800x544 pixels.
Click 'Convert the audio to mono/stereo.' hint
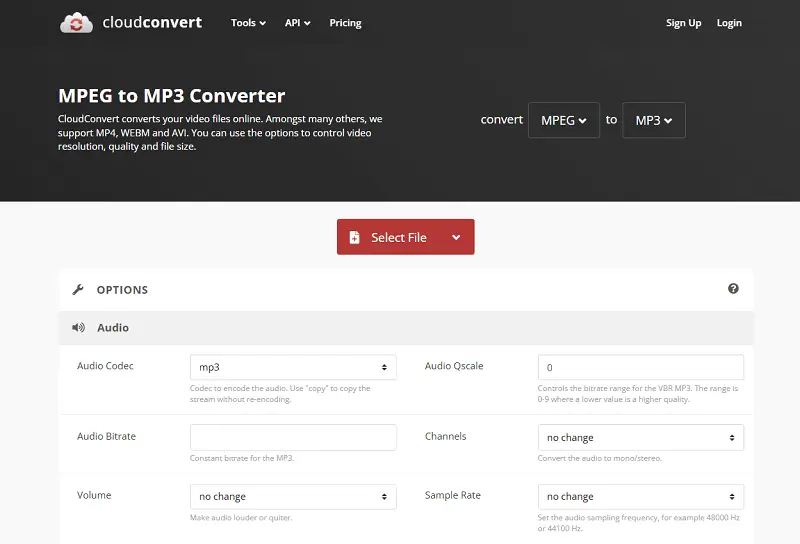pos(599,458)
